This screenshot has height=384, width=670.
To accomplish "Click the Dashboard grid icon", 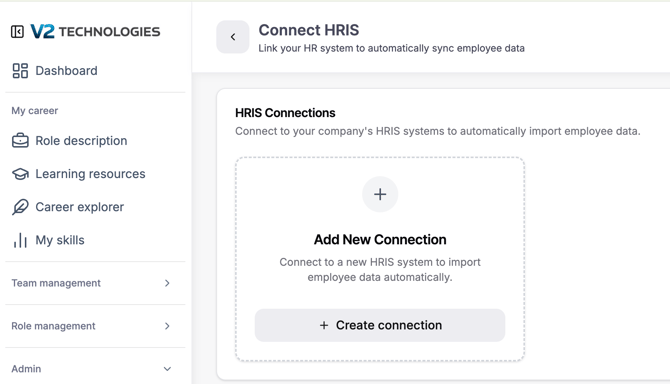I will pyautogui.click(x=20, y=71).
